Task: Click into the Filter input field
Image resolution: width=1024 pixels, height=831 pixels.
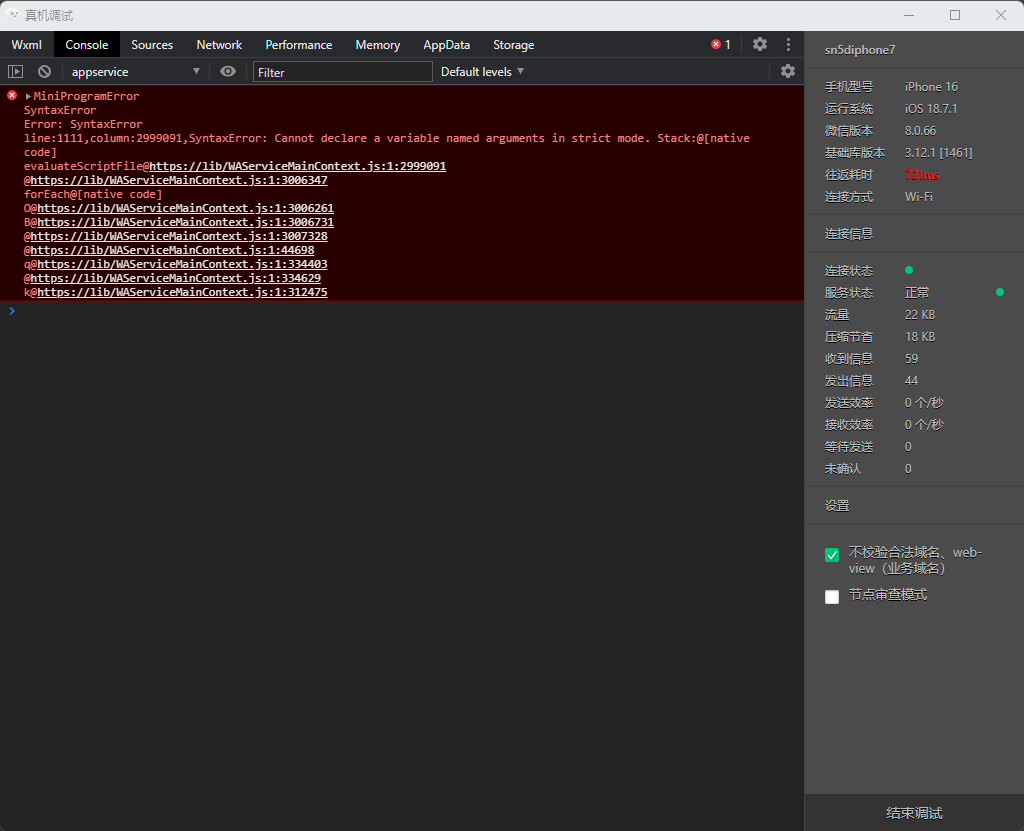Action: coord(343,72)
